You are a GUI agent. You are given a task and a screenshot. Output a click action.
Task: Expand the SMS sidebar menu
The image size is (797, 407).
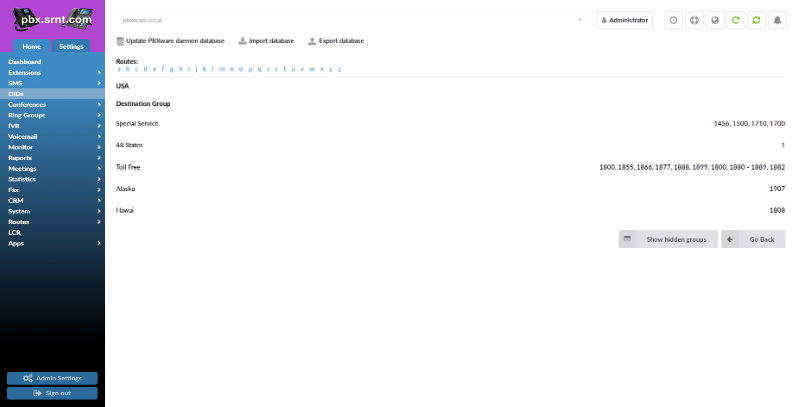tap(52, 83)
